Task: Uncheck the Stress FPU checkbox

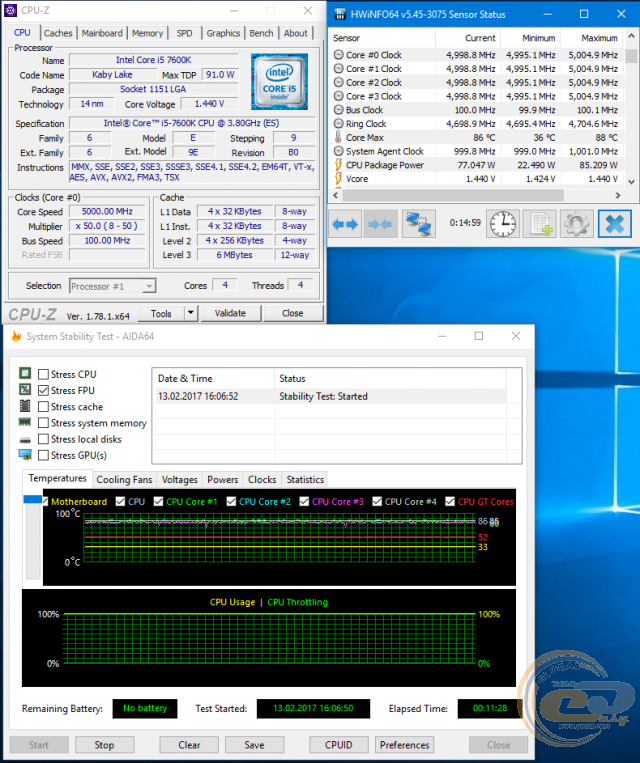Action: coord(43,390)
